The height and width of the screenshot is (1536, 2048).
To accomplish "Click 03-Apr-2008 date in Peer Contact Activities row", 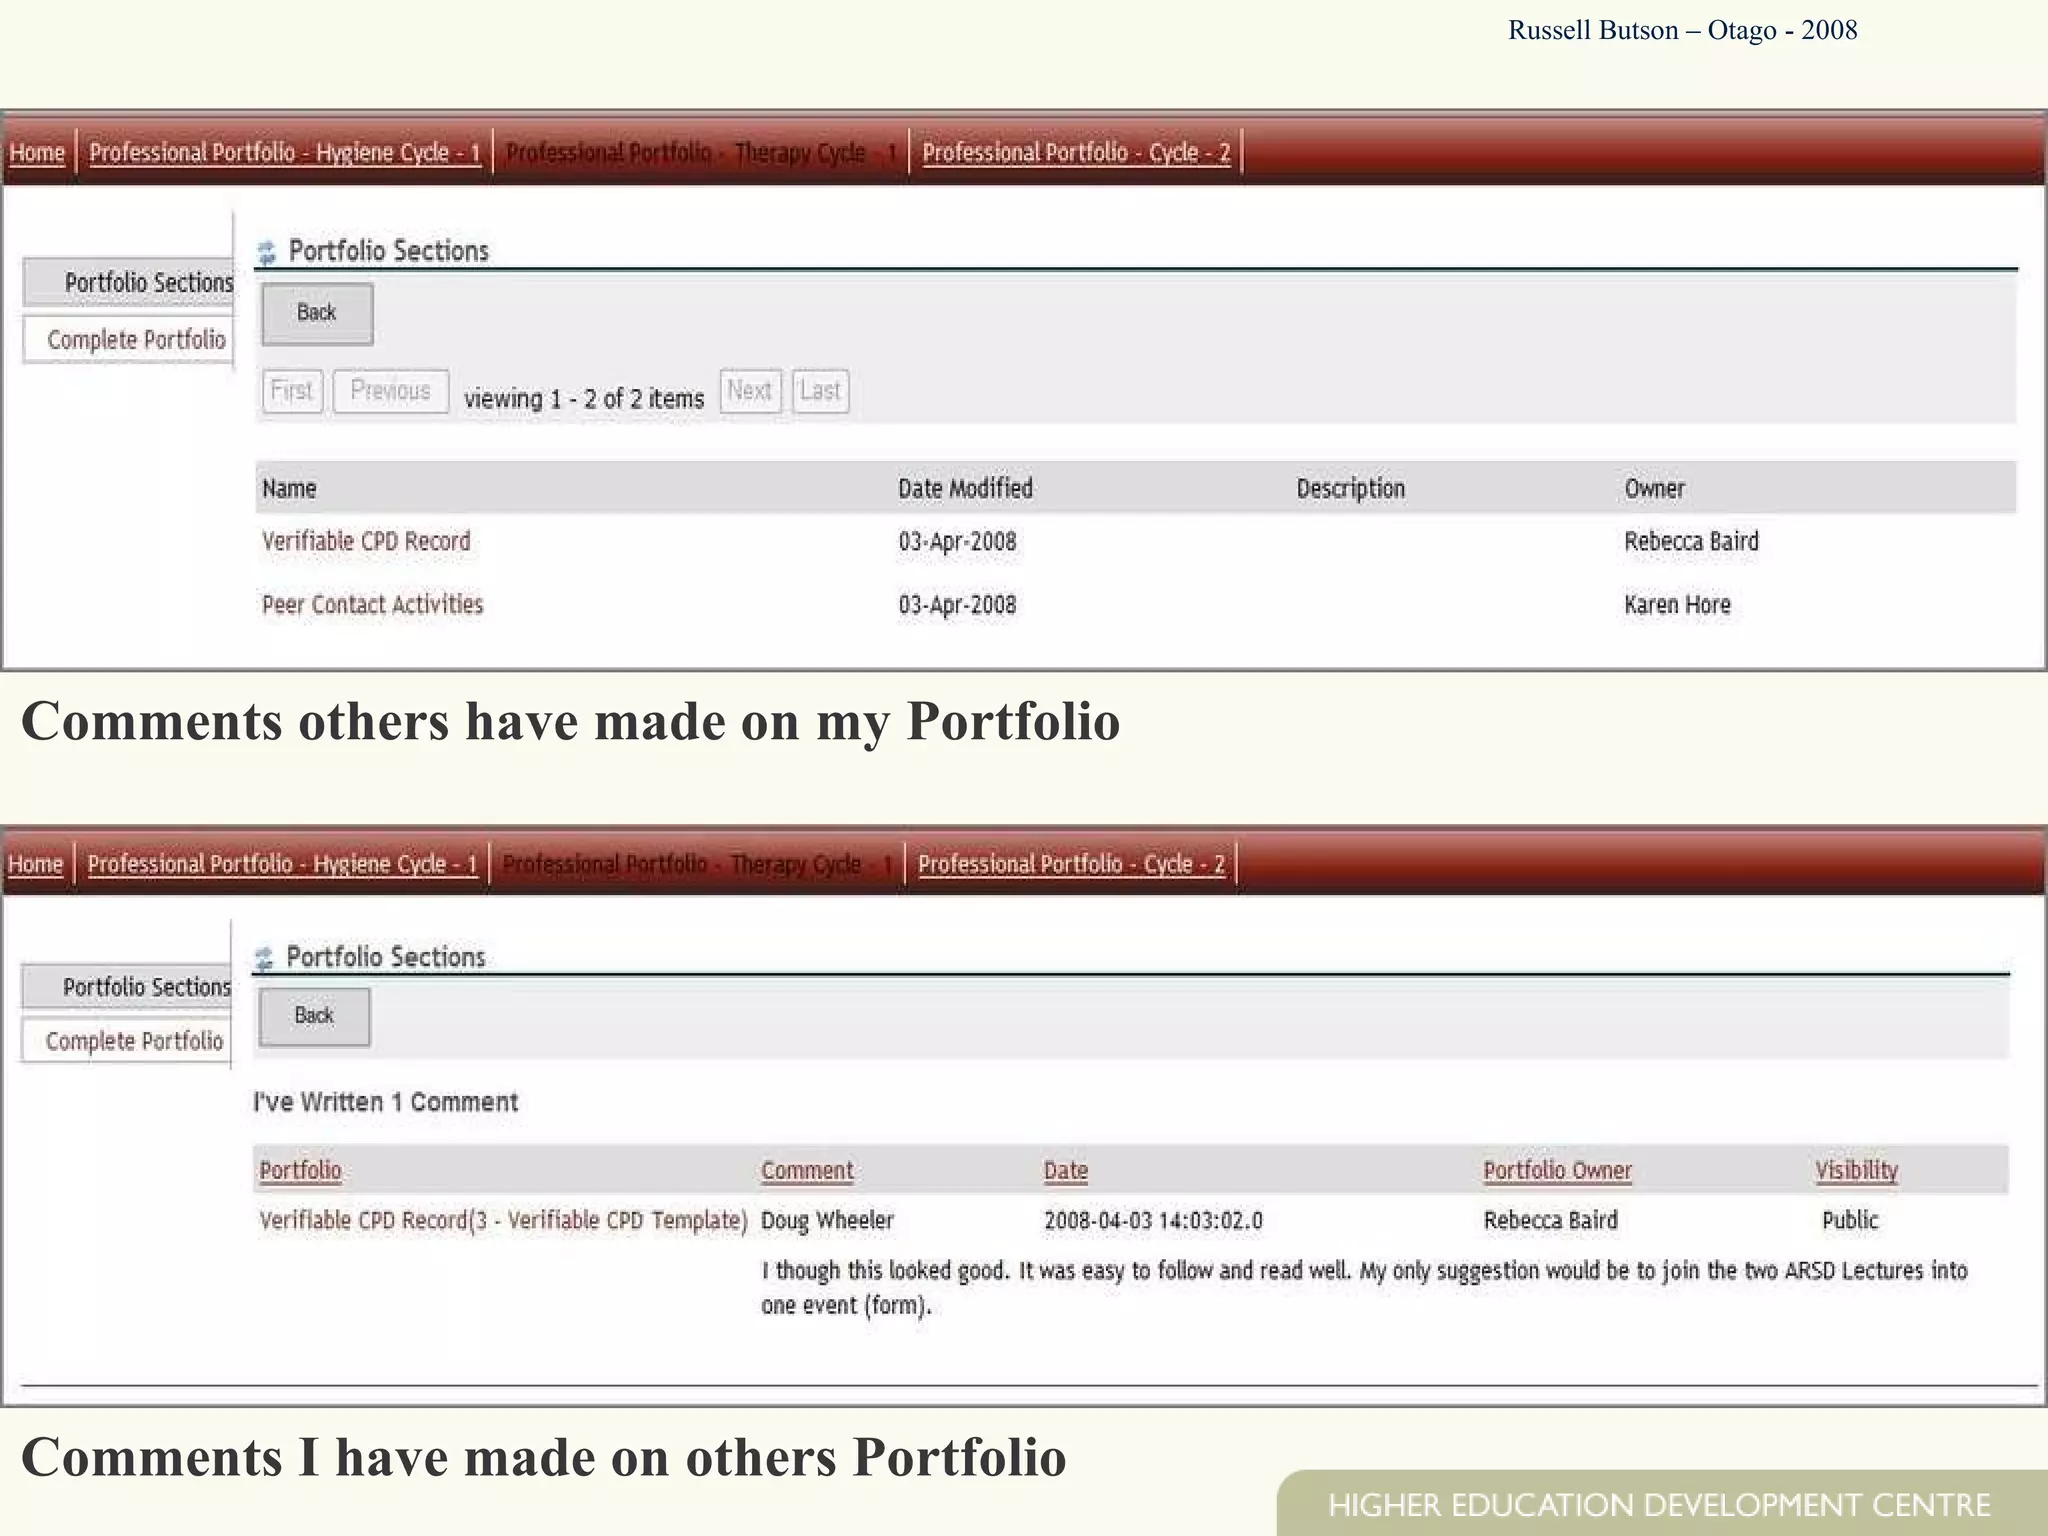I will click(957, 605).
